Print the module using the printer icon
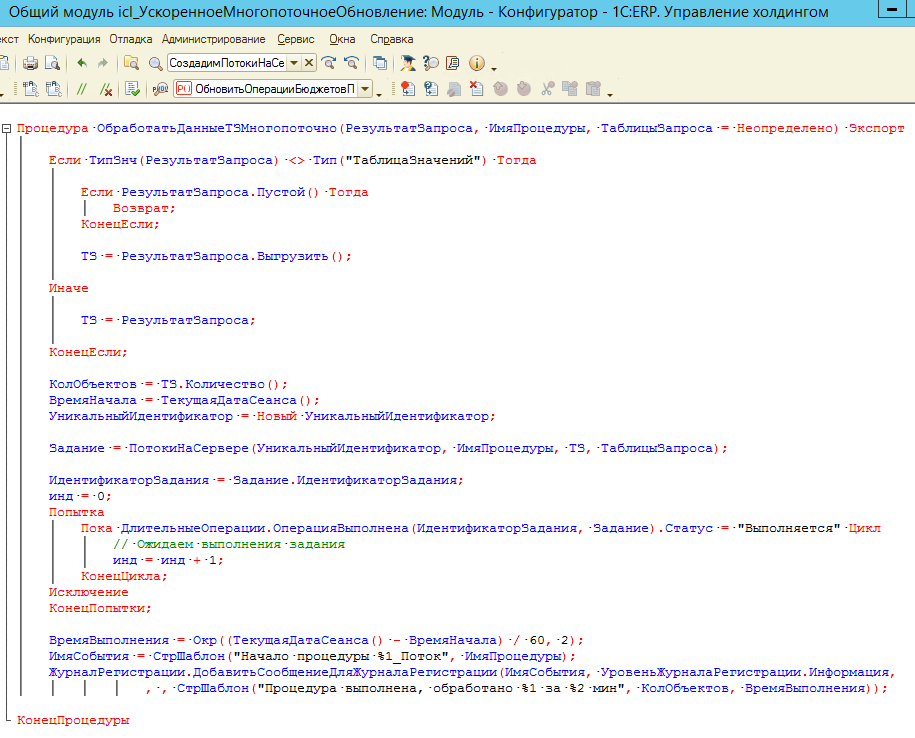Image resolution: width=915 pixels, height=738 pixels. click(30, 63)
